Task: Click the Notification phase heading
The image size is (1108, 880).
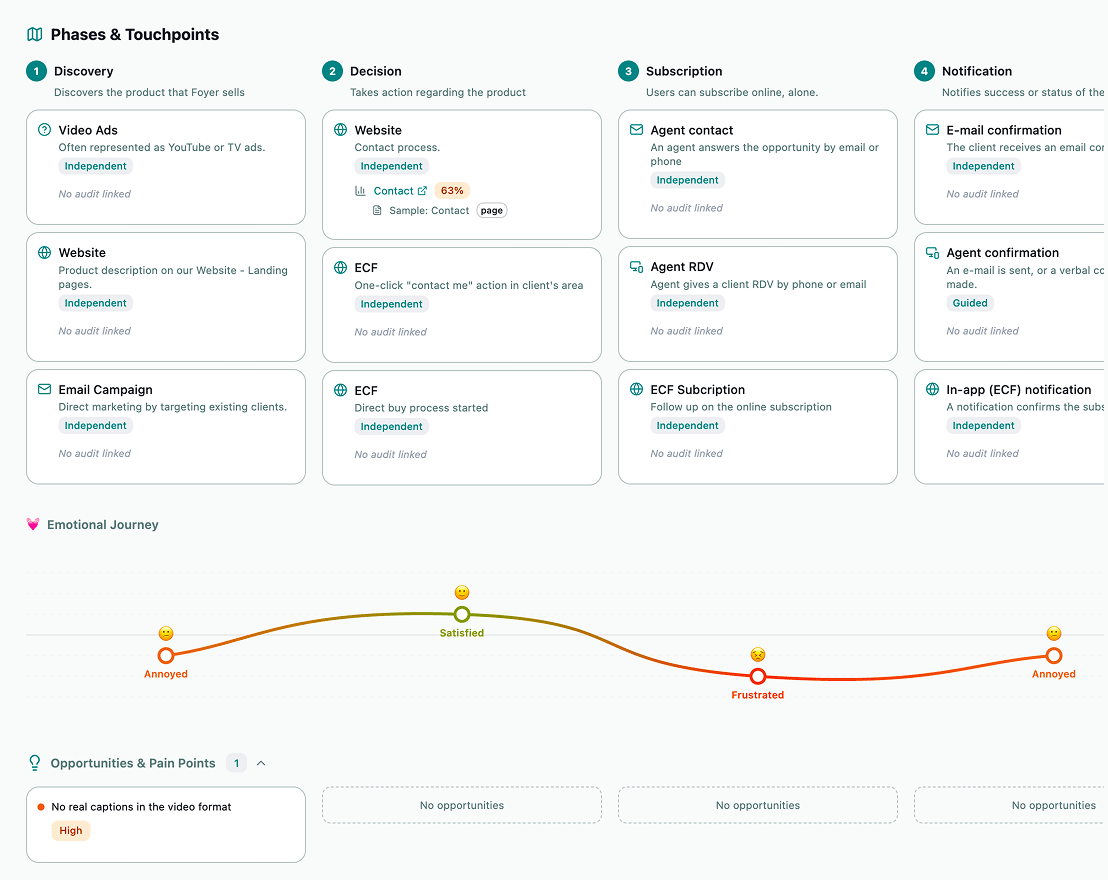Action: point(977,71)
